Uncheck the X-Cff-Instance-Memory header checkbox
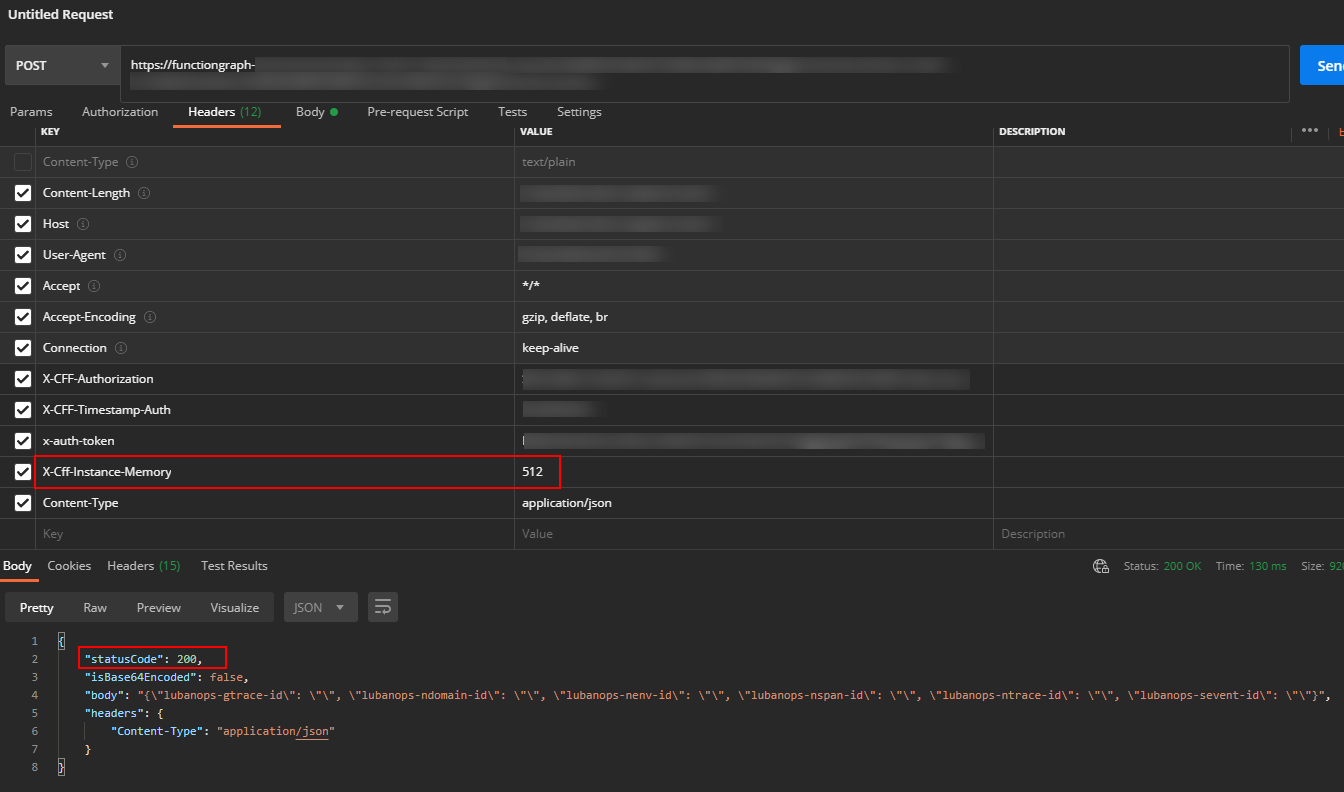This screenshot has height=792, width=1344. tap(23, 472)
